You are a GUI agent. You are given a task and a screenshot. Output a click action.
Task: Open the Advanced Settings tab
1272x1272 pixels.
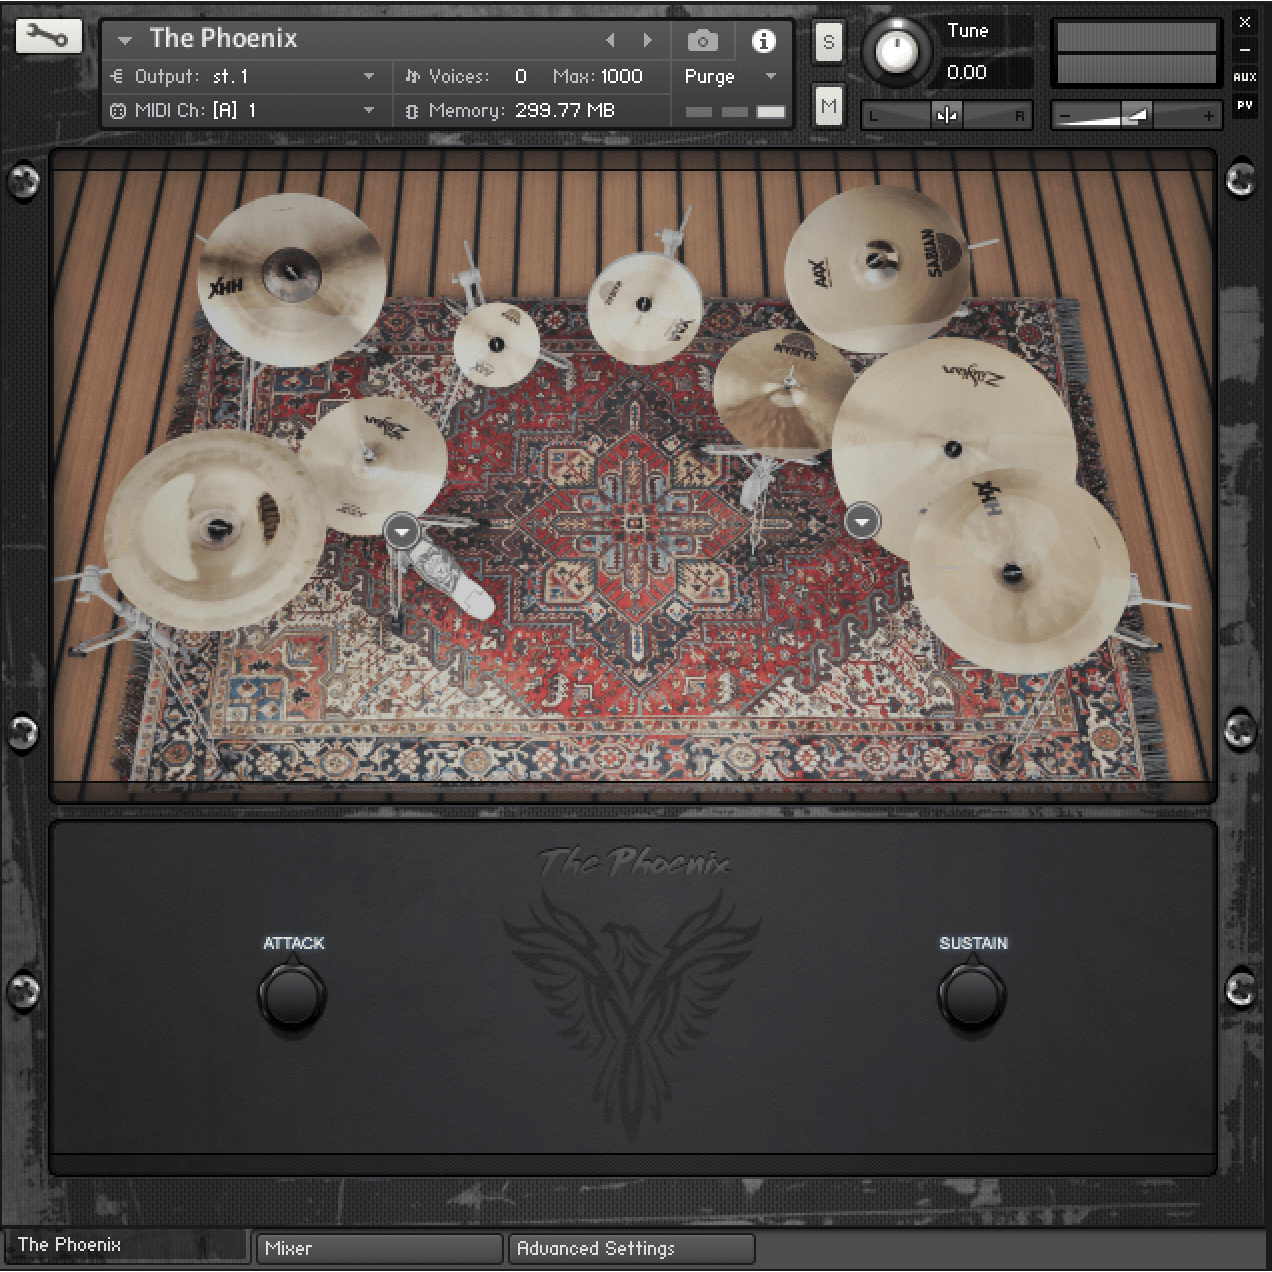tap(631, 1248)
